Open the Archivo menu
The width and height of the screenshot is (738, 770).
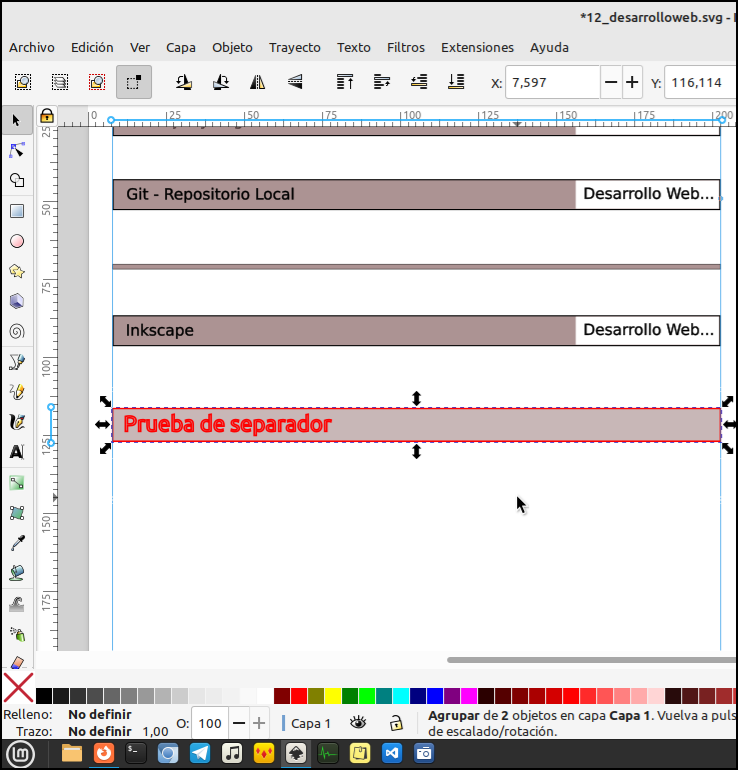[x=32, y=48]
